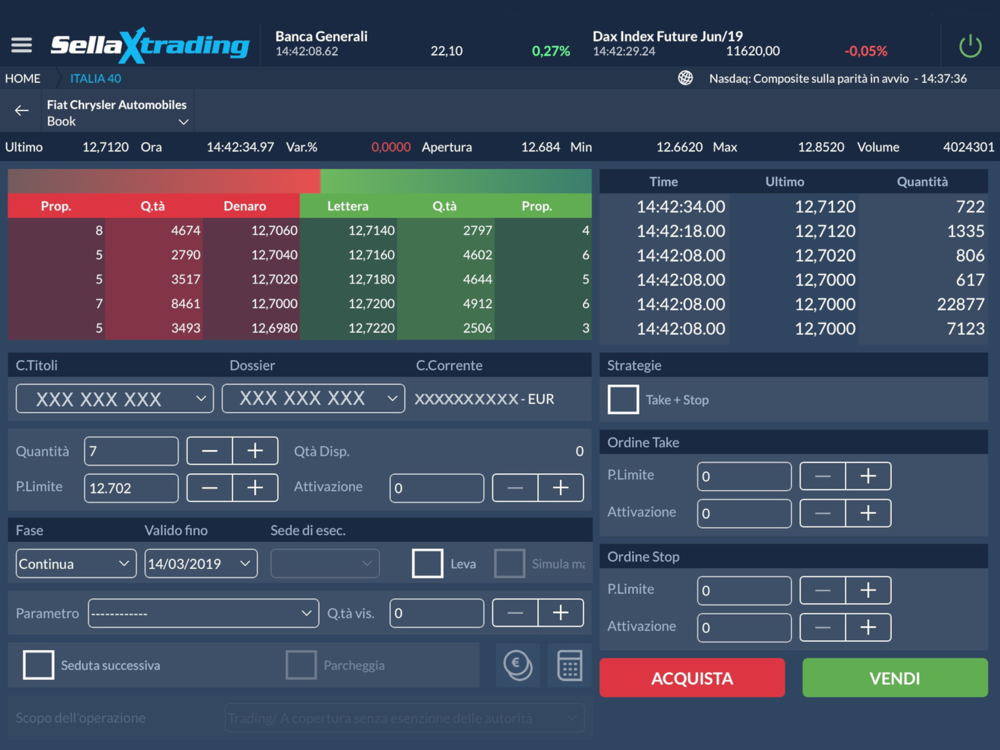Click the main order Attivazione input
Image resolution: width=1000 pixels, height=750 pixels.
pyautogui.click(x=437, y=488)
